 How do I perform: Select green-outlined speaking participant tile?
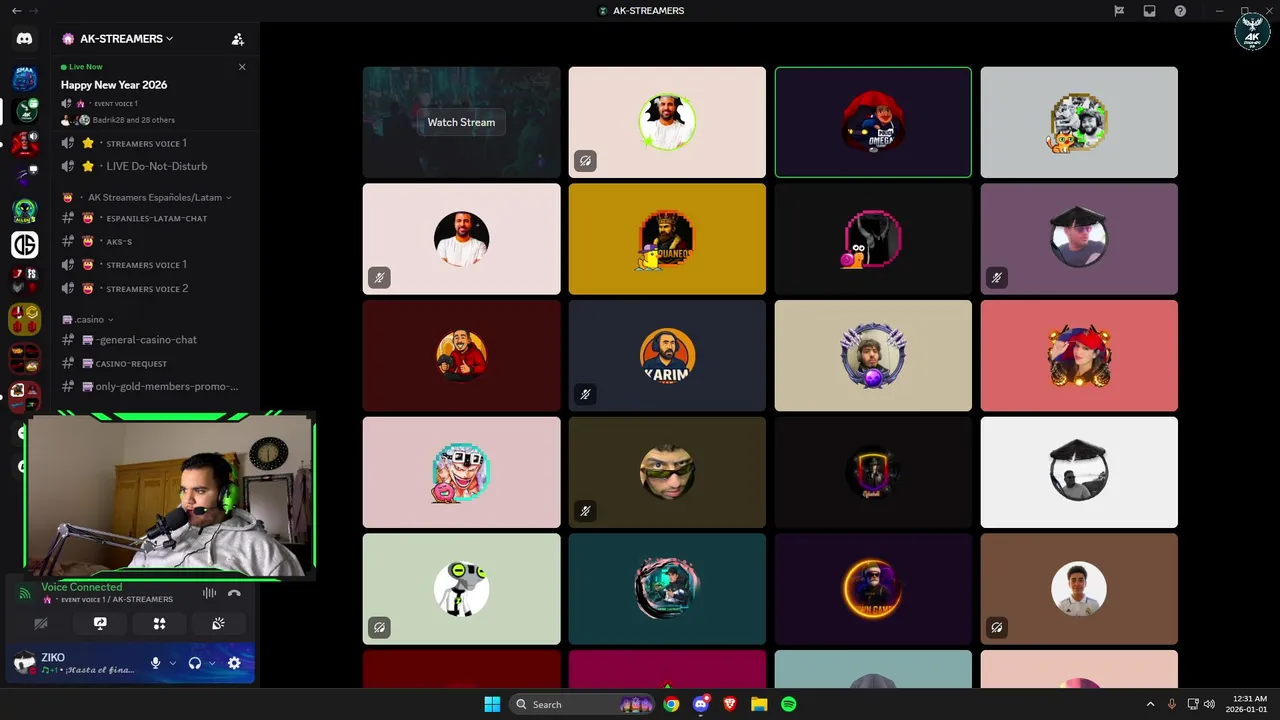(873, 122)
